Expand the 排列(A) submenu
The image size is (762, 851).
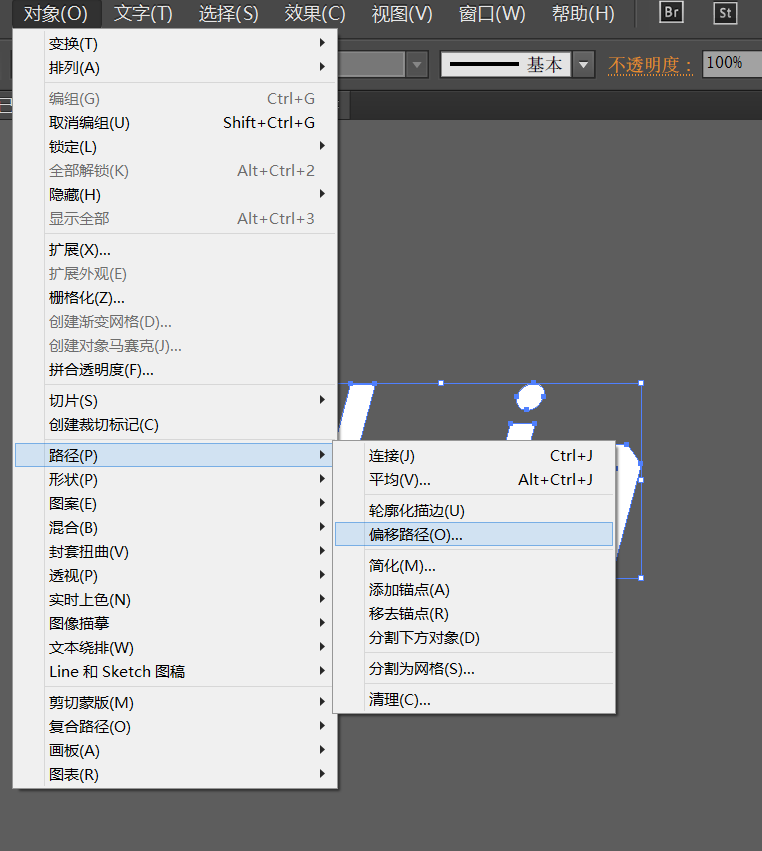176,68
